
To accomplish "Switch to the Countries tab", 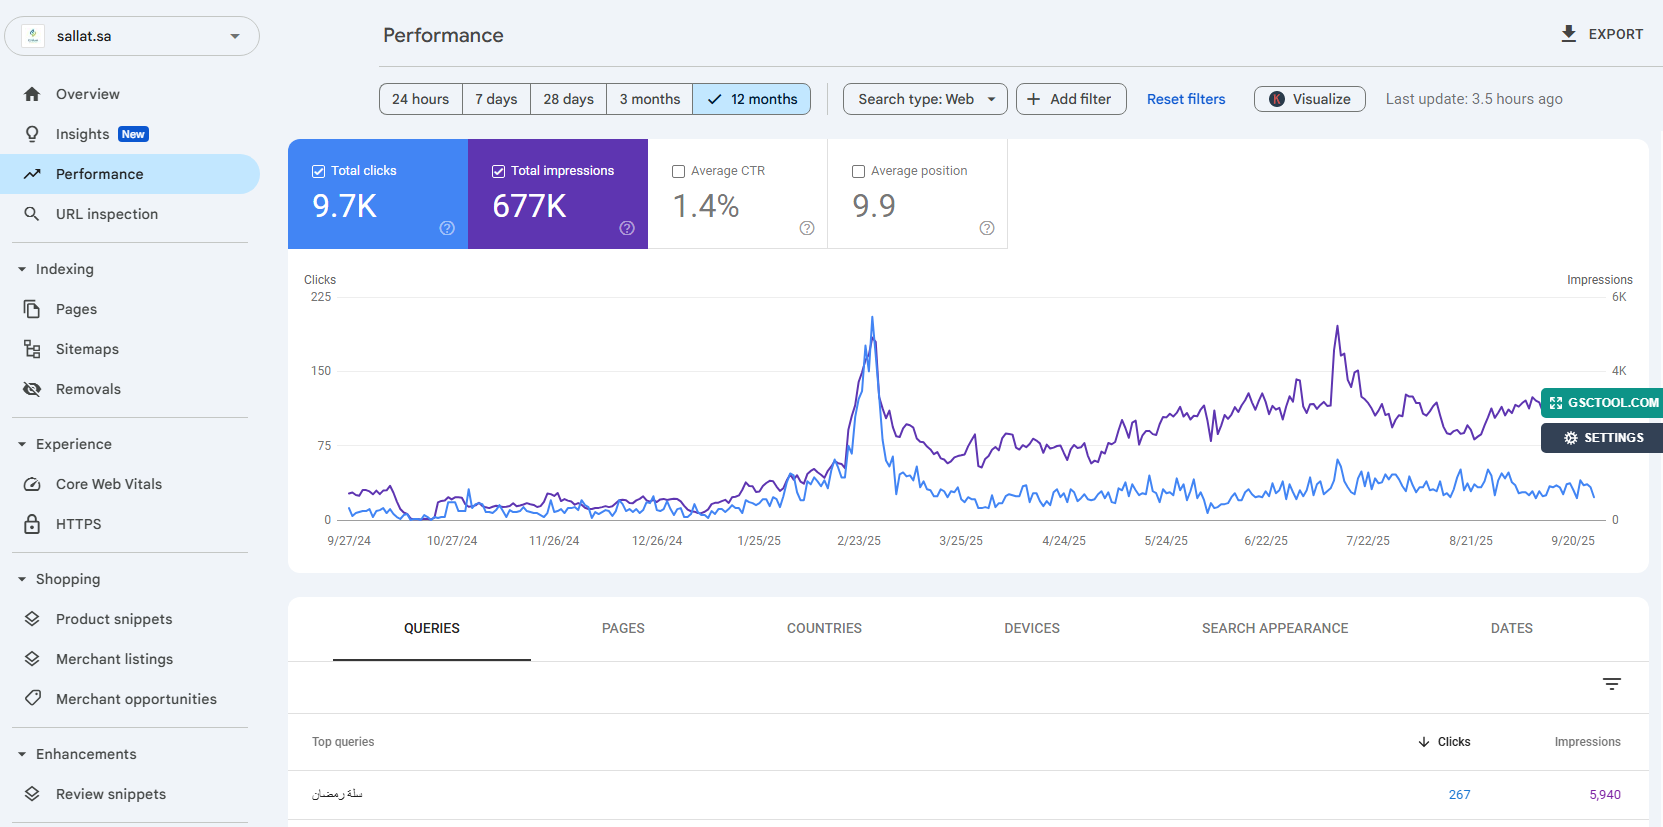I will tap(824, 628).
